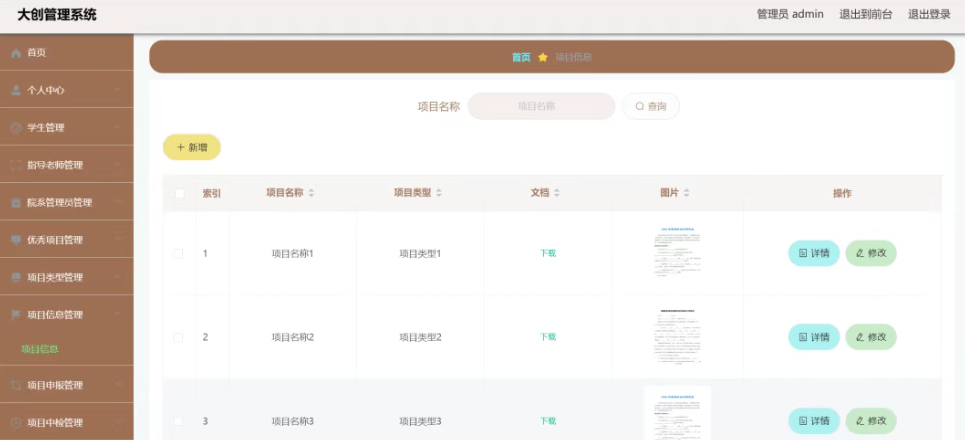Click 退出到前台 in the top bar
Screen dimensions: 965x440
(x=865, y=15)
